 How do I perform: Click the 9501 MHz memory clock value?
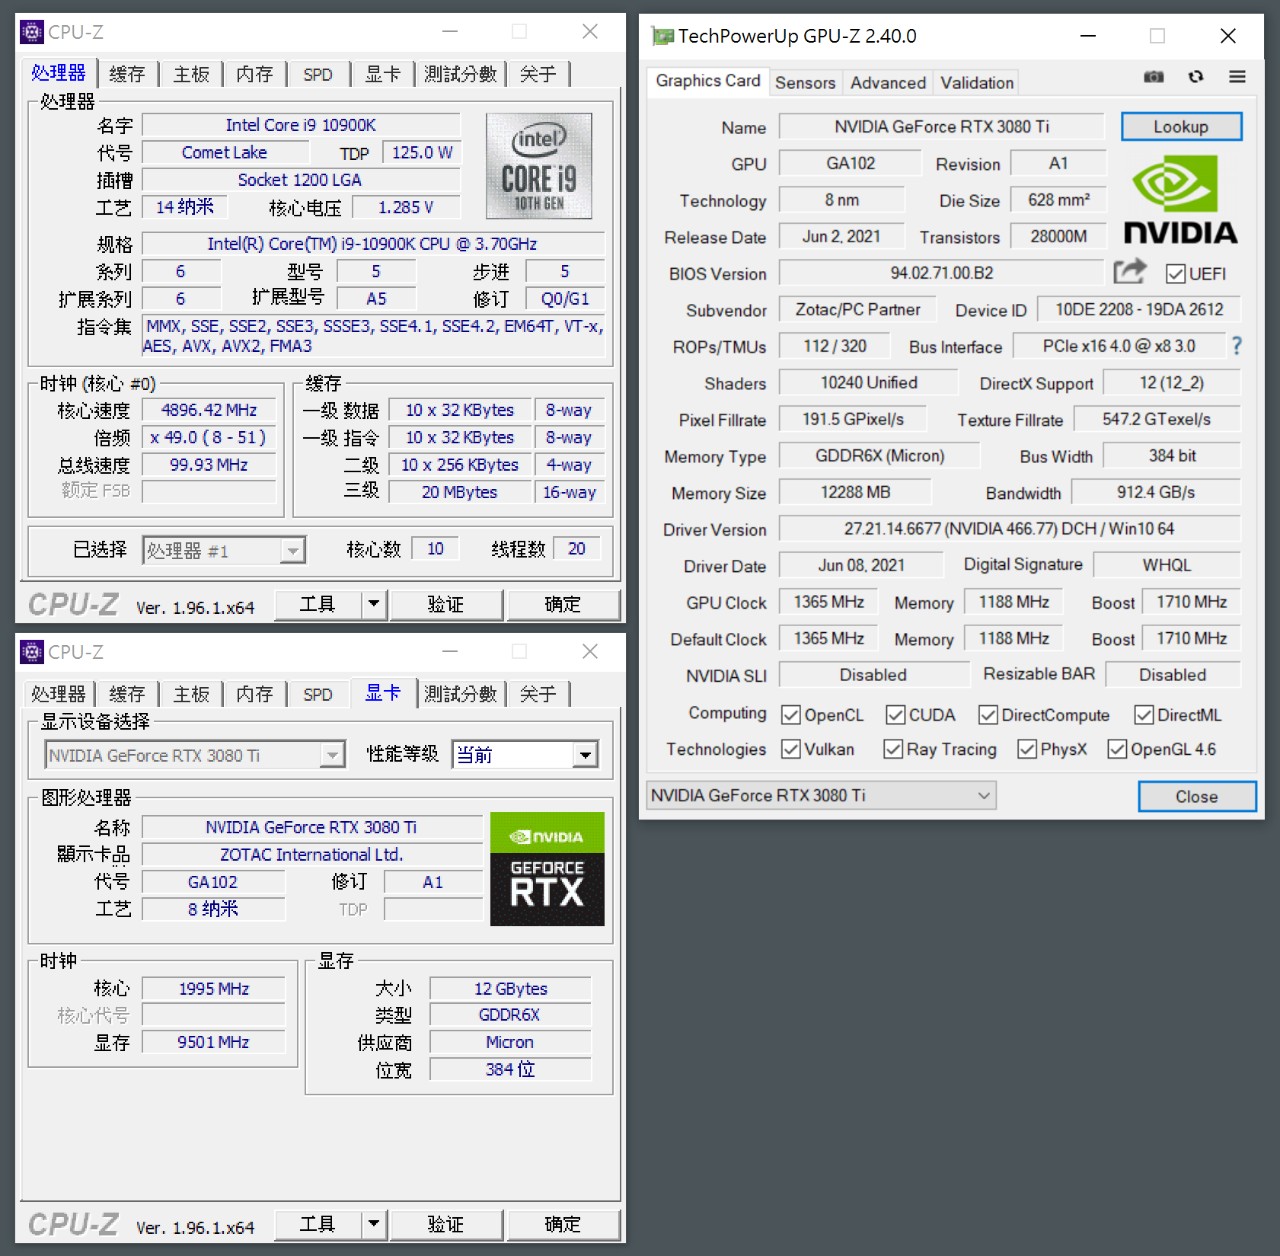(x=214, y=1041)
